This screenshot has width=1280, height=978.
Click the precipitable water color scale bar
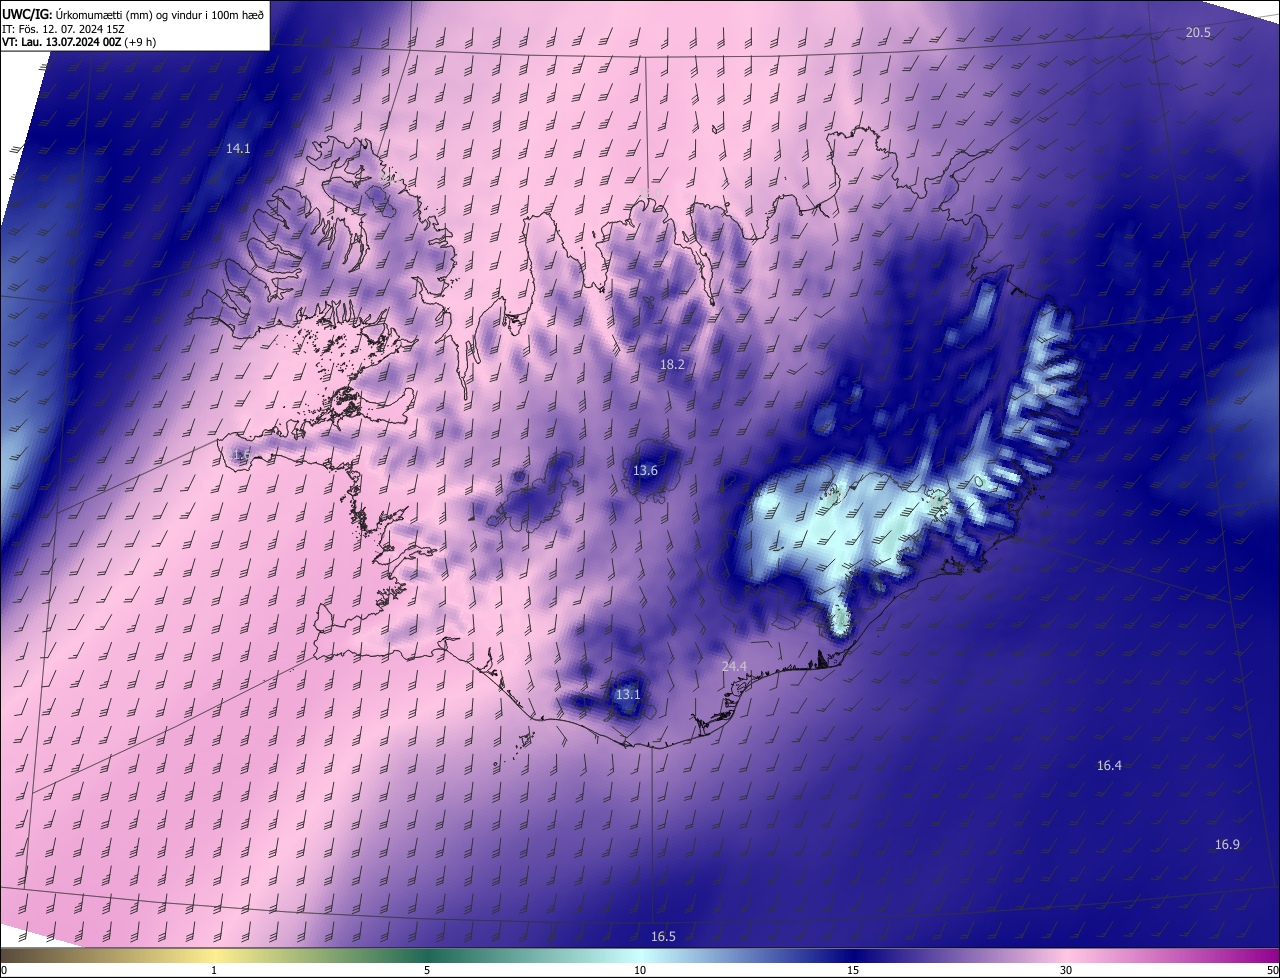click(640, 955)
